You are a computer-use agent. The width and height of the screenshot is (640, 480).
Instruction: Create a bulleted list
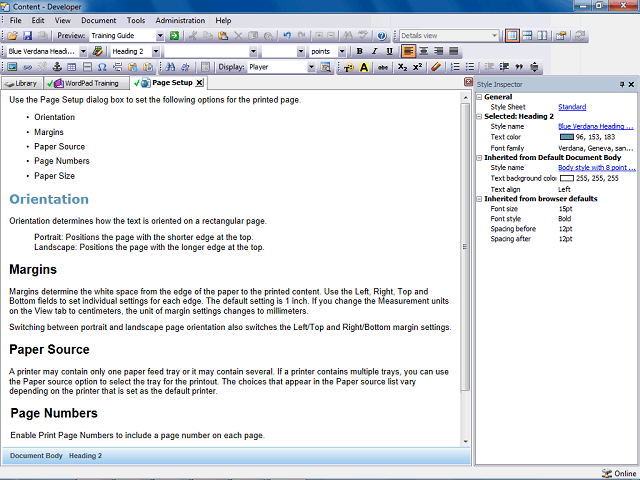click(x=470, y=67)
